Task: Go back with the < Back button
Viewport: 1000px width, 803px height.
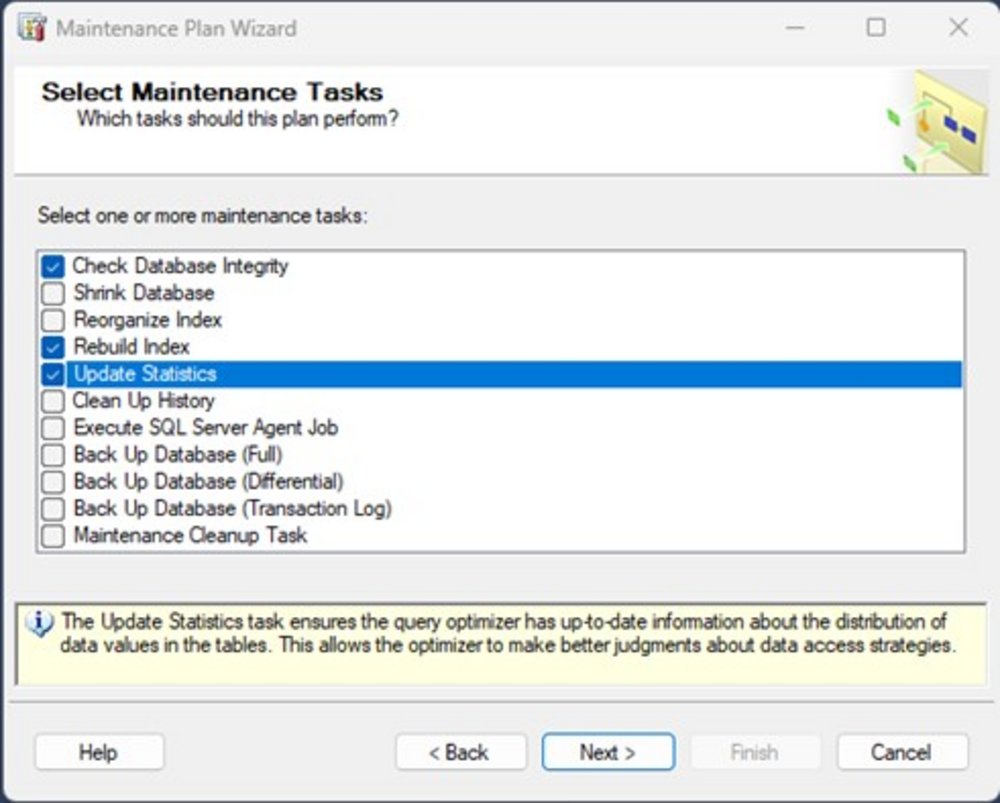Action: (460, 753)
